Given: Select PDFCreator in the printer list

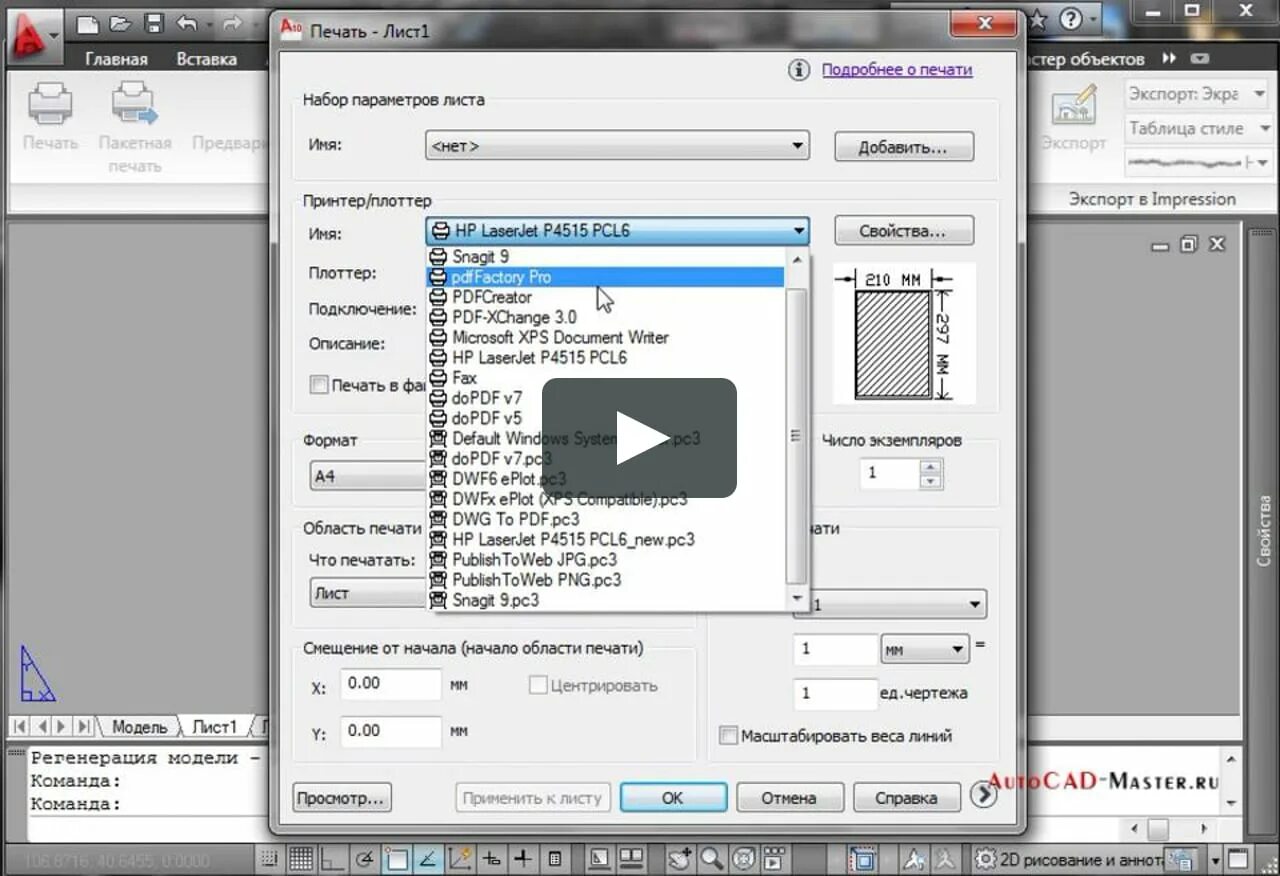Looking at the screenshot, I should (605, 297).
